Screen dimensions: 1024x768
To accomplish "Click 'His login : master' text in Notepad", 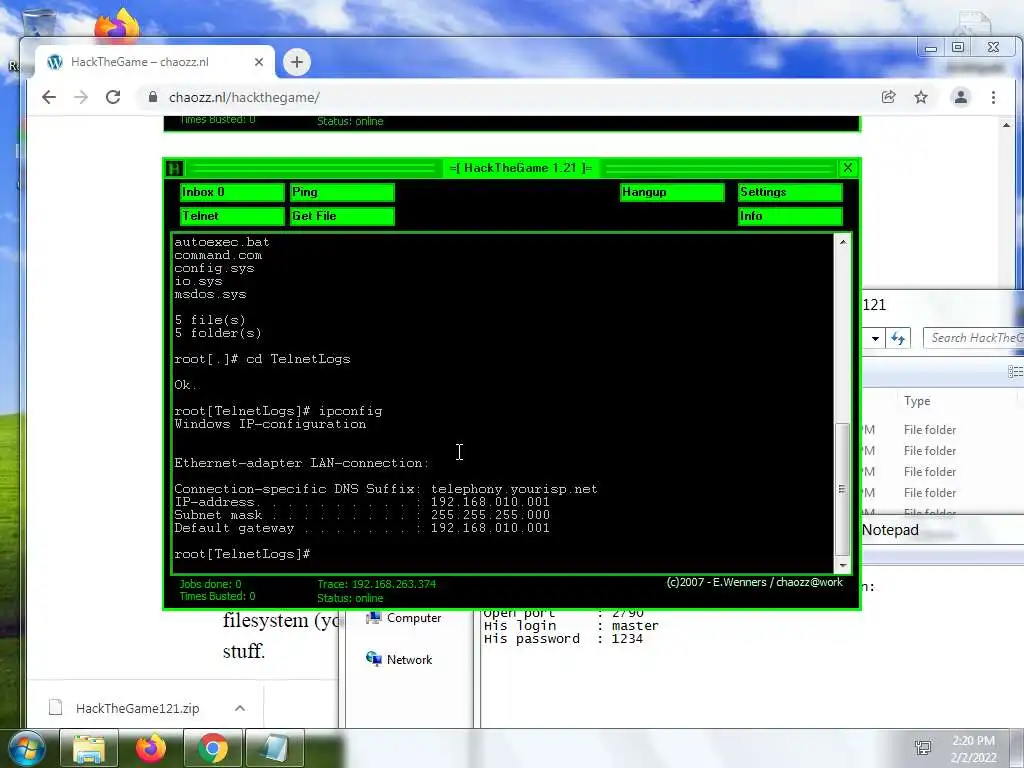I will click(571, 626).
